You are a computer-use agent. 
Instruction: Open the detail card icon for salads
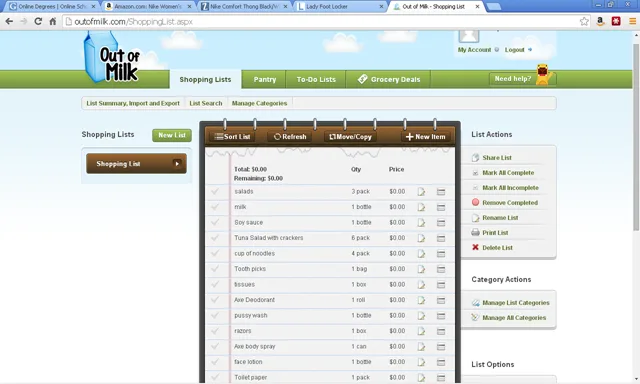coord(441,192)
